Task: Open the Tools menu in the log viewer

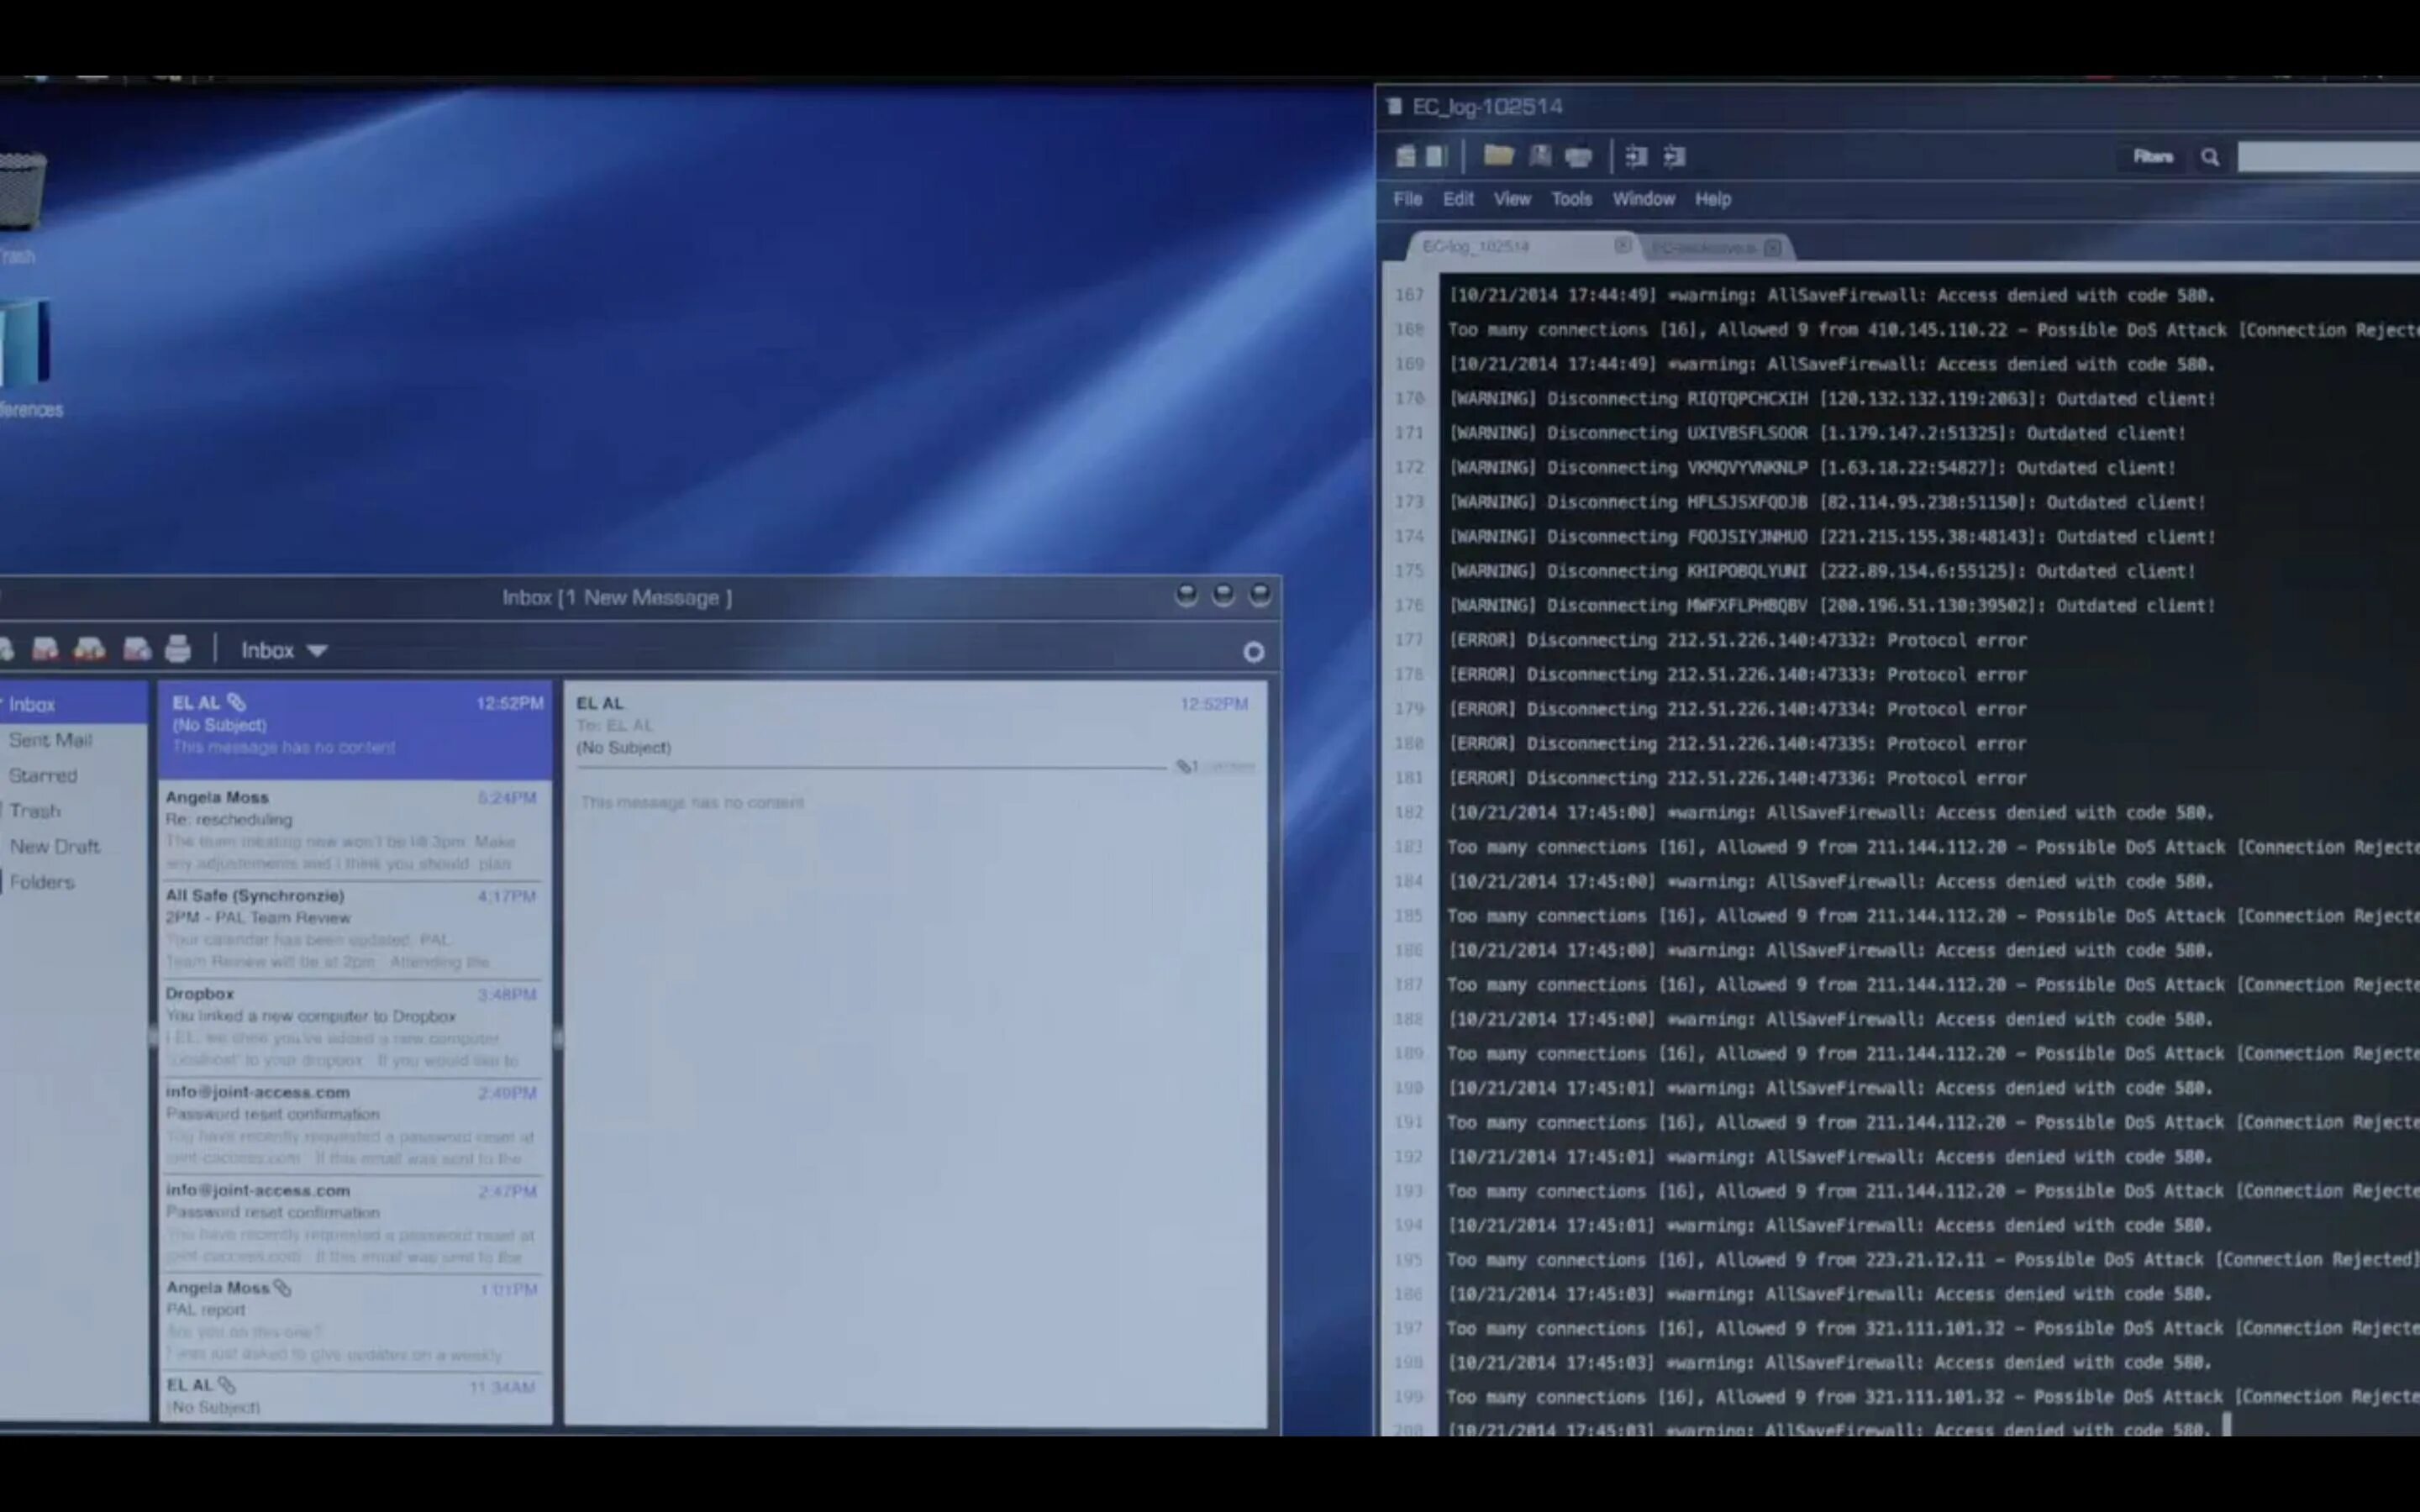Action: 1571,199
